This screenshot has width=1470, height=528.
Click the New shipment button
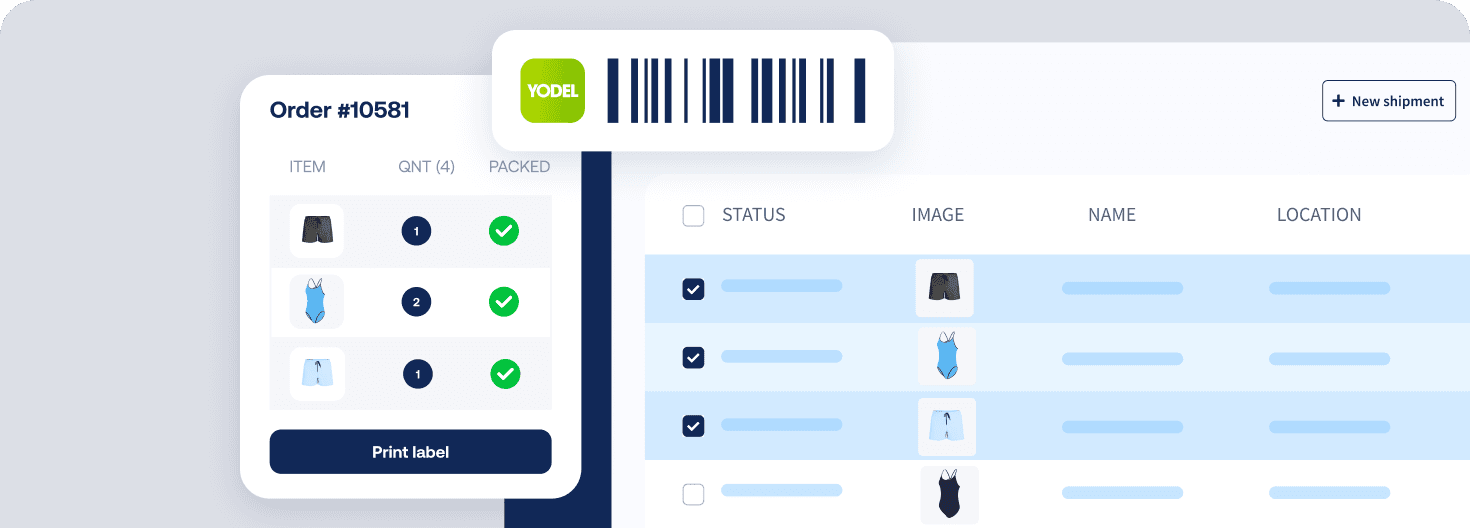click(x=1389, y=101)
